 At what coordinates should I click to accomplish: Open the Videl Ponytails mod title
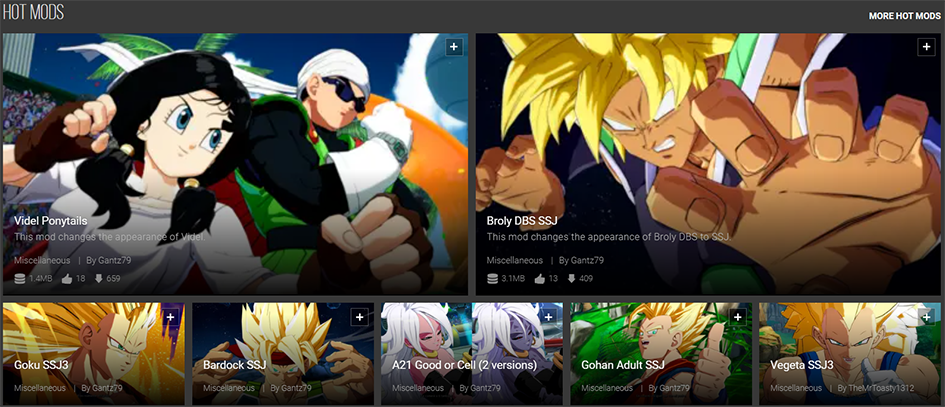pos(51,221)
